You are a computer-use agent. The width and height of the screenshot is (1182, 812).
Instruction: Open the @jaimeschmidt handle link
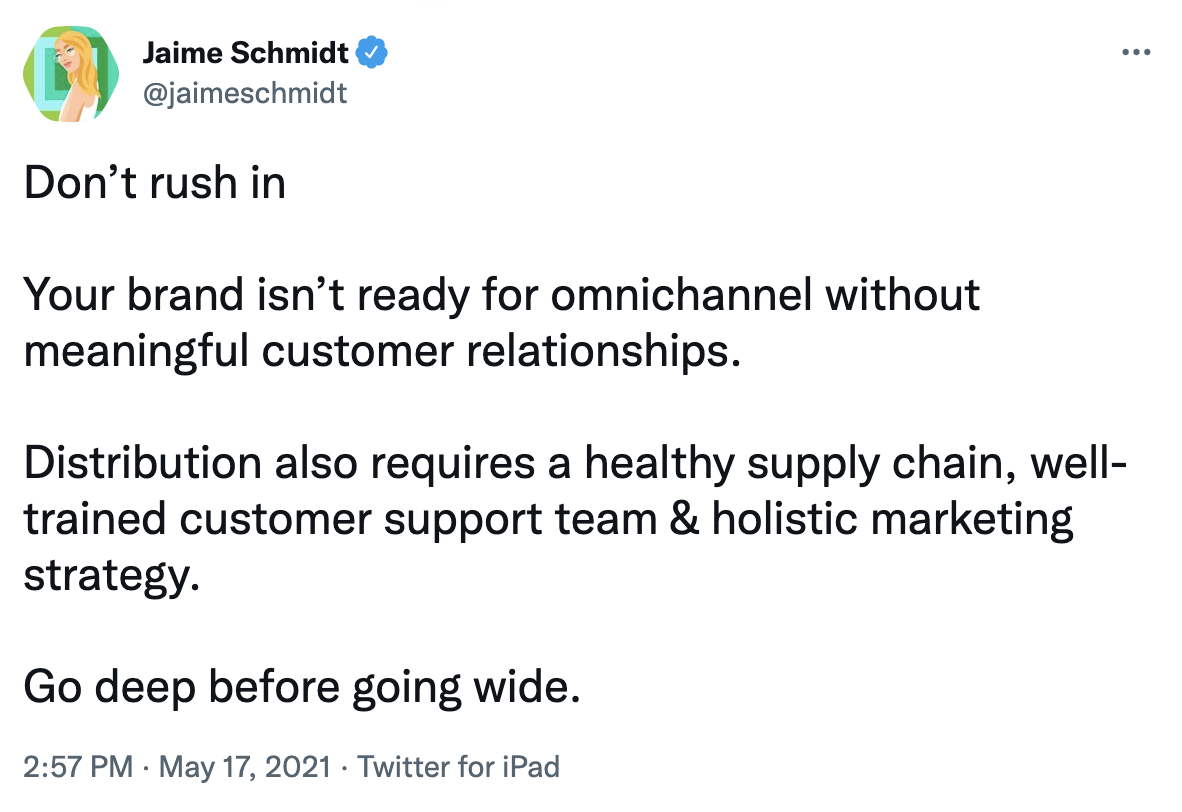(x=245, y=93)
